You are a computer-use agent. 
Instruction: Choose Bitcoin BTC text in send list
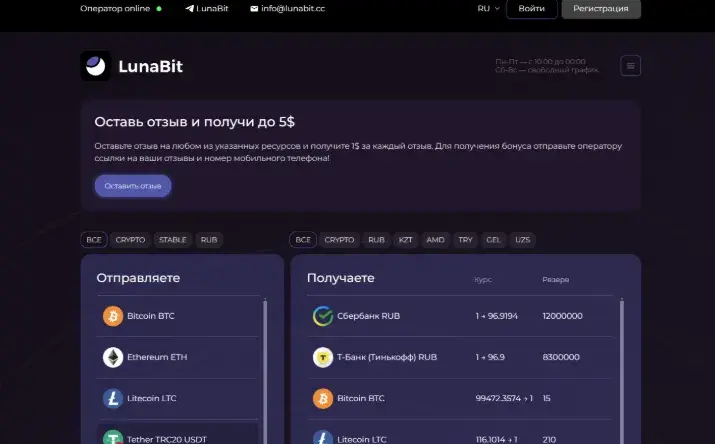(151, 316)
